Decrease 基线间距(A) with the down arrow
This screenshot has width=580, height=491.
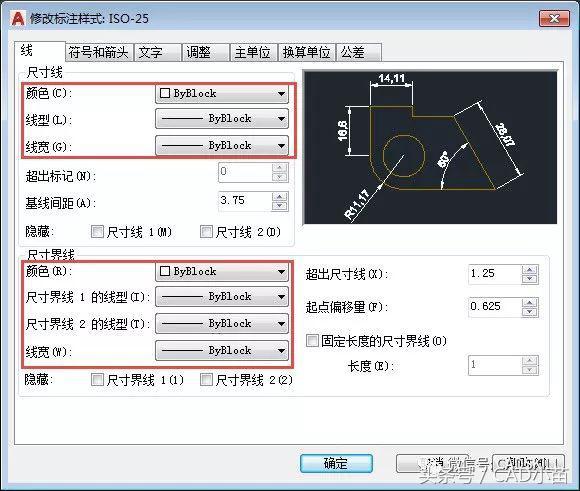pos(280,206)
